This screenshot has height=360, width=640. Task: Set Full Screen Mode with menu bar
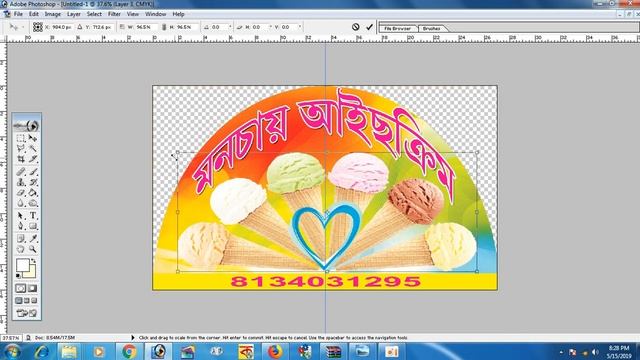pyautogui.click(x=27, y=301)
